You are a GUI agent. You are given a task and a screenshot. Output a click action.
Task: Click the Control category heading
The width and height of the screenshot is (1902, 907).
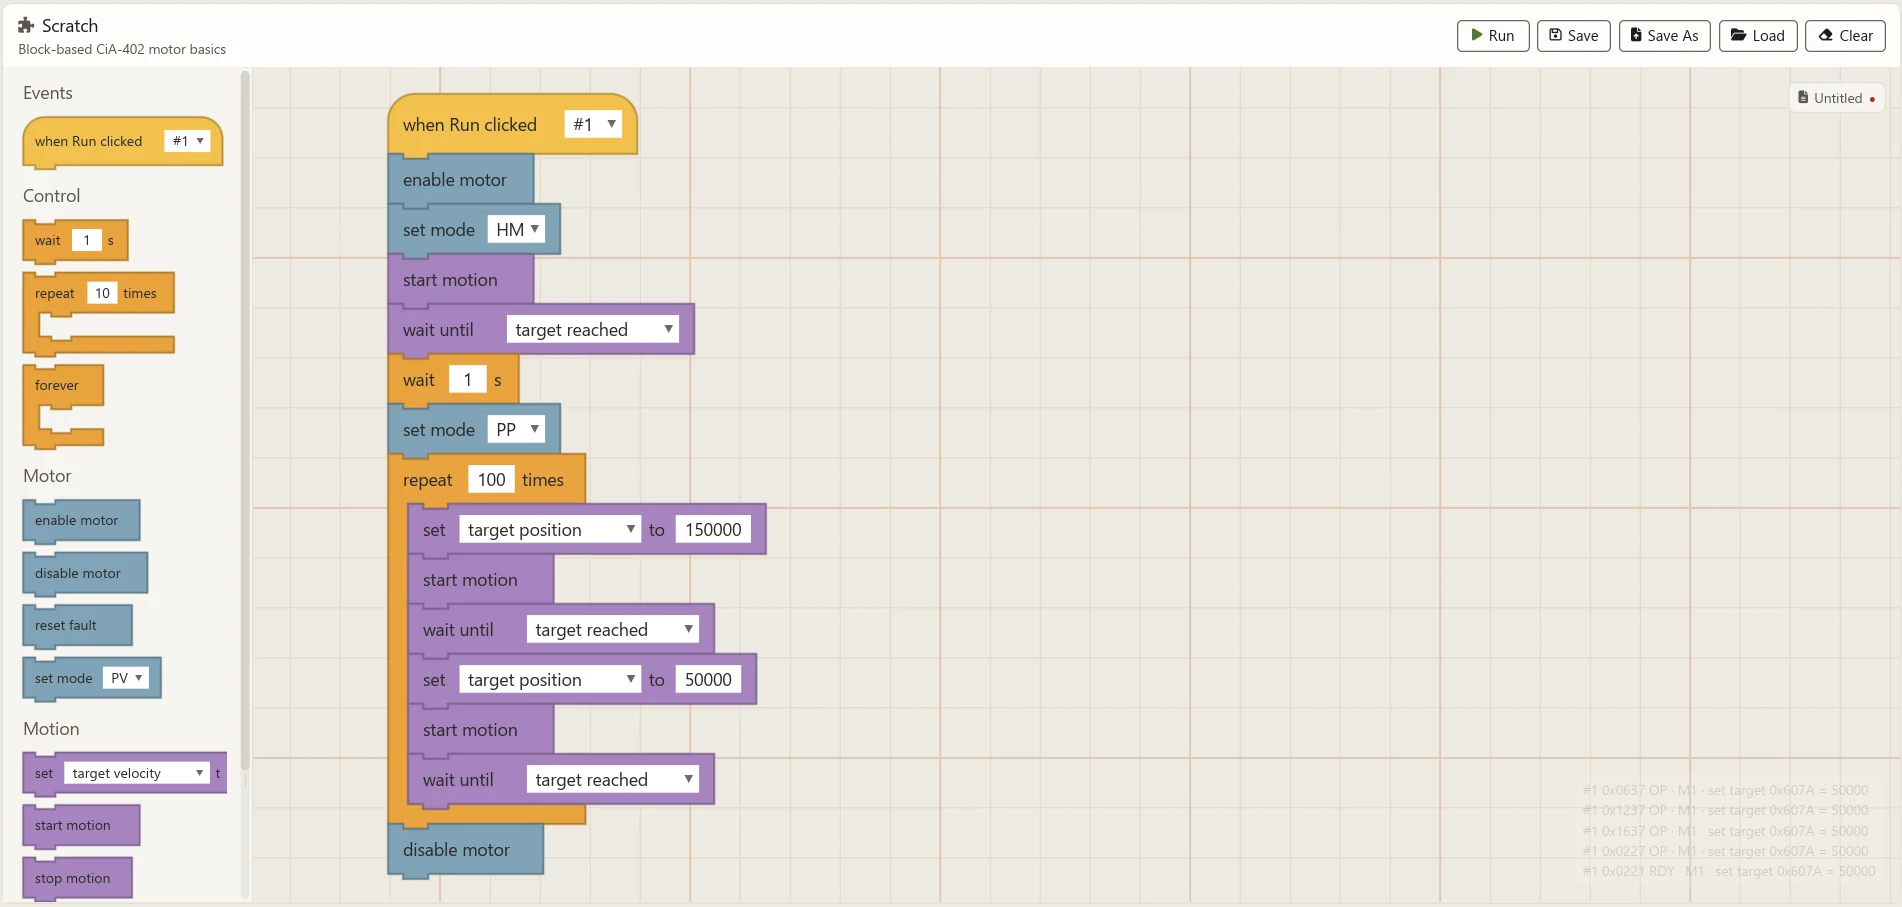(x=51, y=196)
